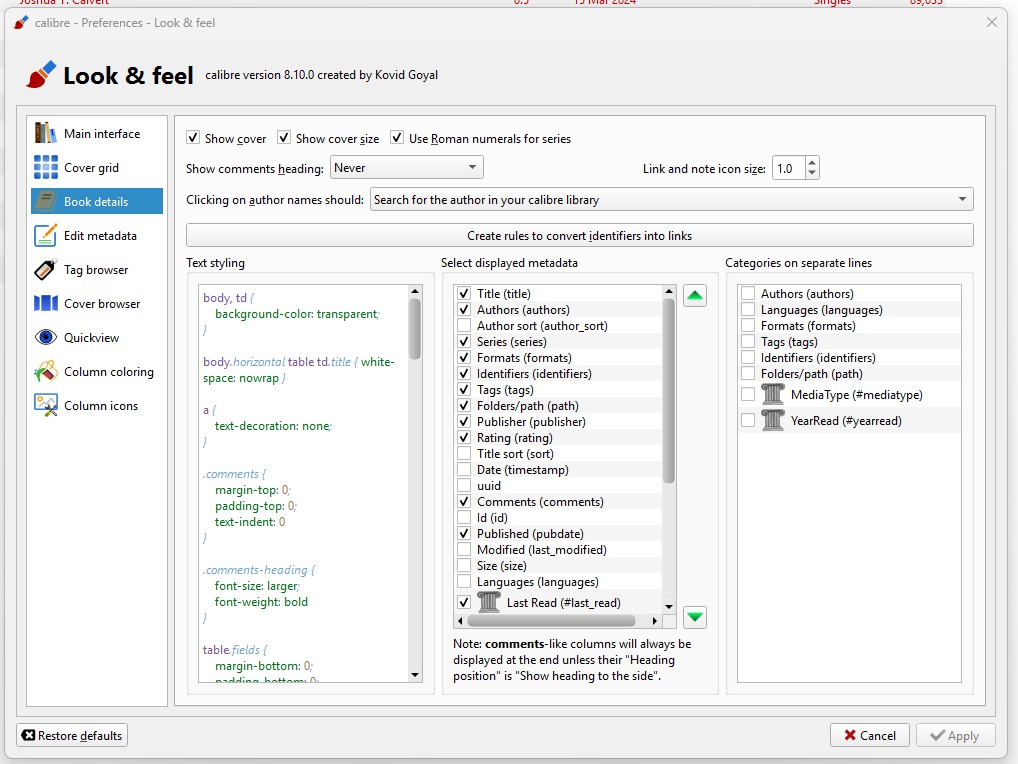Disable Use Roman numerals for series
The width and height of the screenshot is (1018, 764).
pyautogui.click(x=397, y=138)
